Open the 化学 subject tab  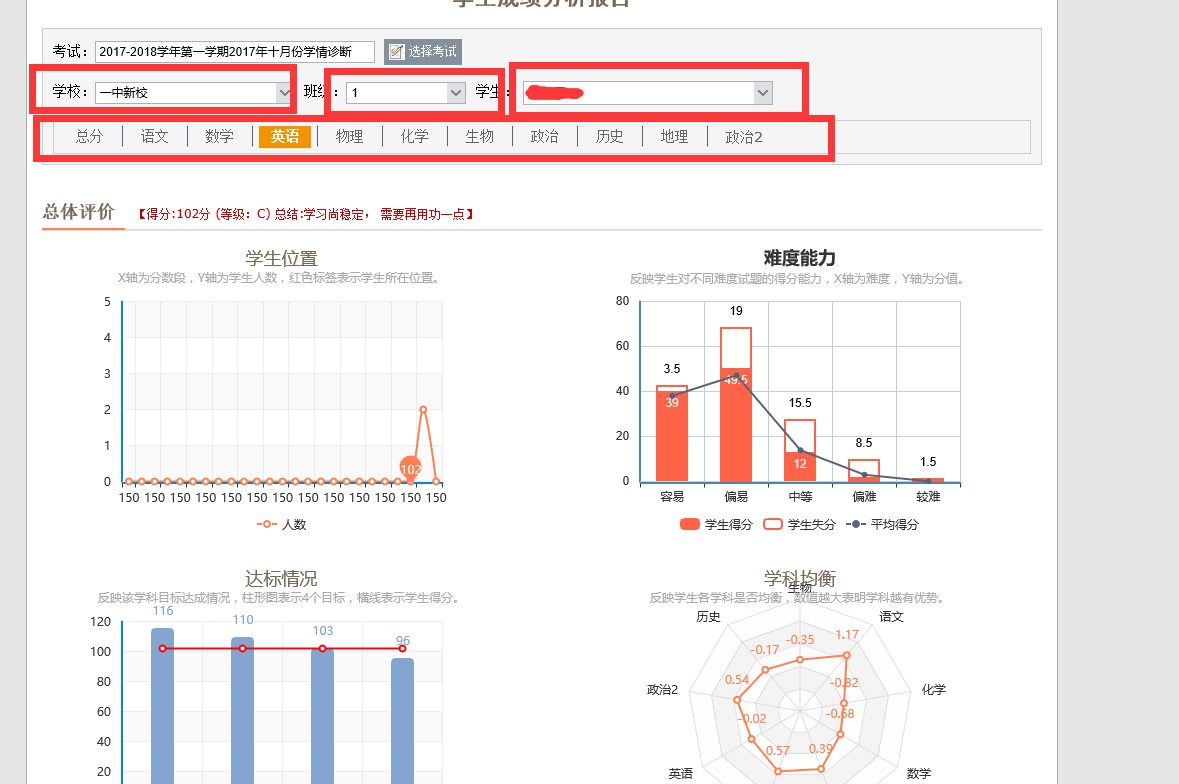[415, 137]
